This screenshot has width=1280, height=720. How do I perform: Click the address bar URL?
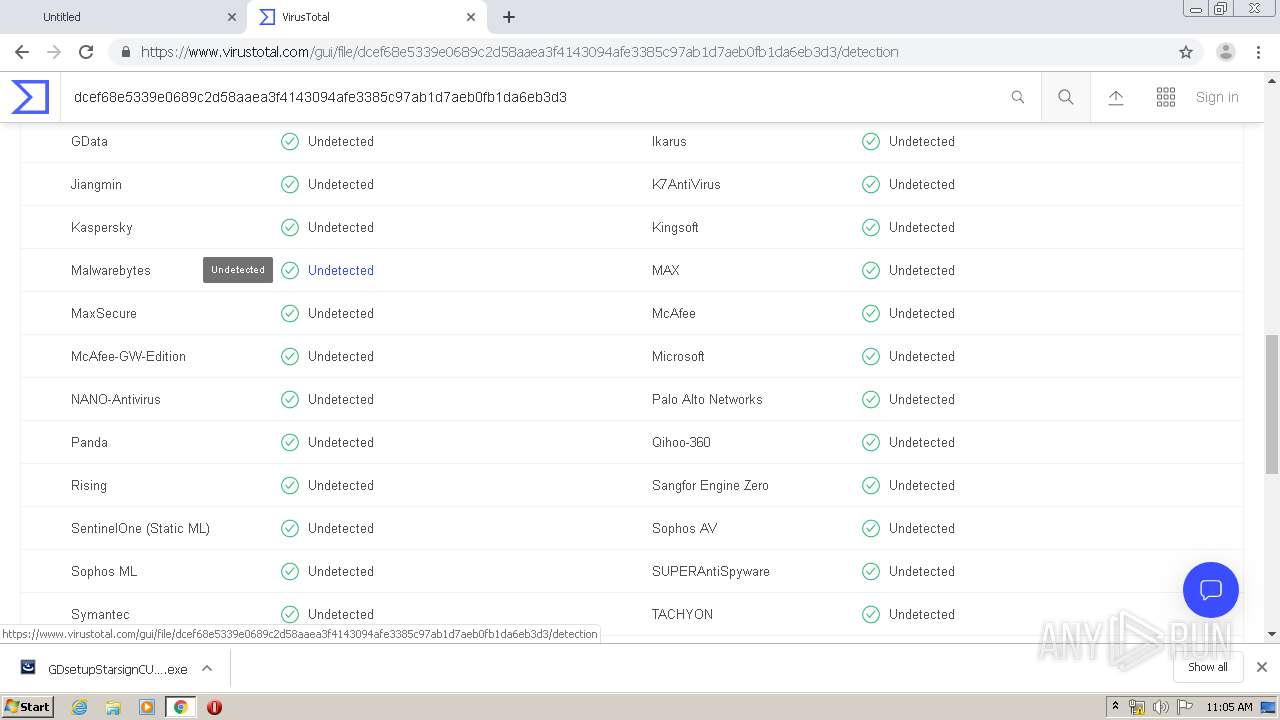pyautogui.click(x=519, y=52)
